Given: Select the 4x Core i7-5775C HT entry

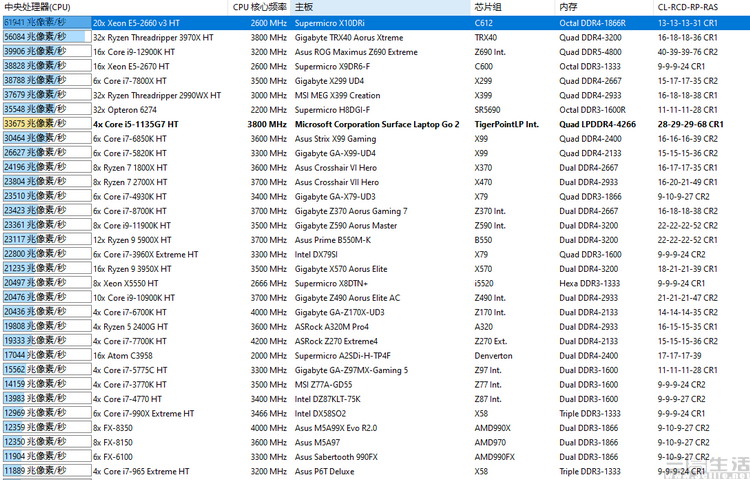Looking at the screenshot, I should click(130, 370).
